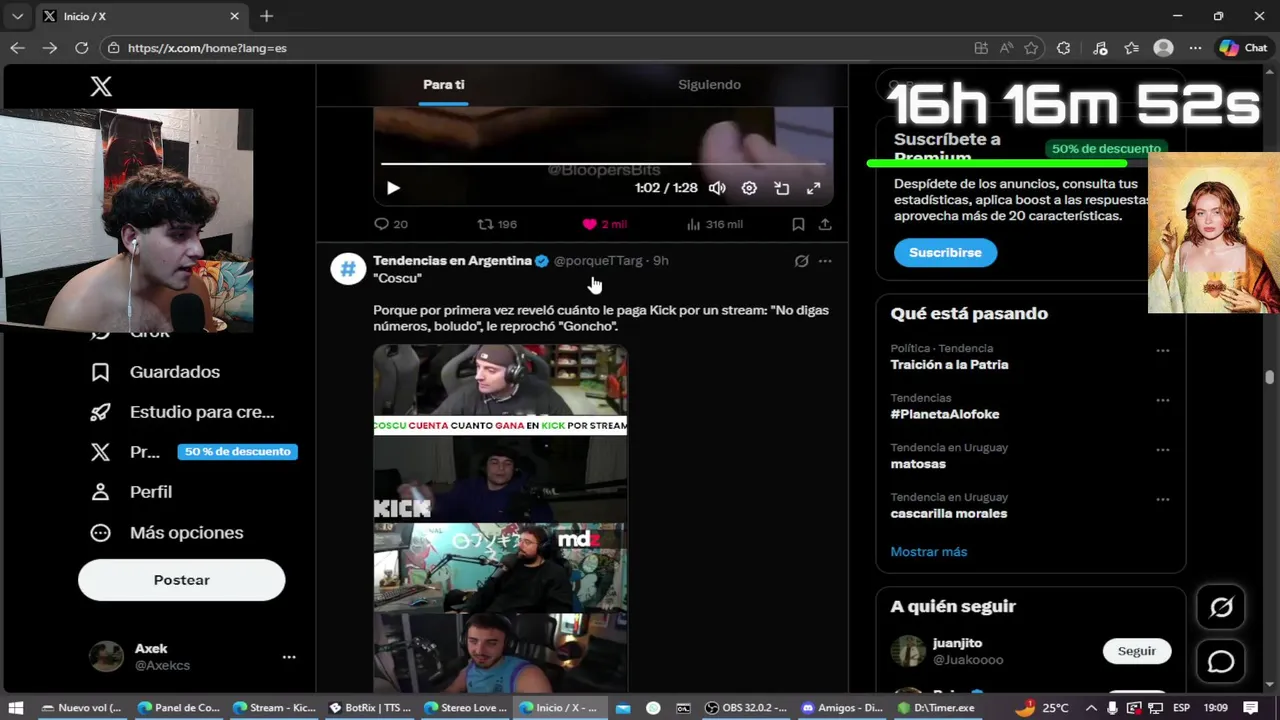Open media control icon in Edge toolbar
The width and height of the screenshot is (1280, 720).
(x=1100, y=48)
